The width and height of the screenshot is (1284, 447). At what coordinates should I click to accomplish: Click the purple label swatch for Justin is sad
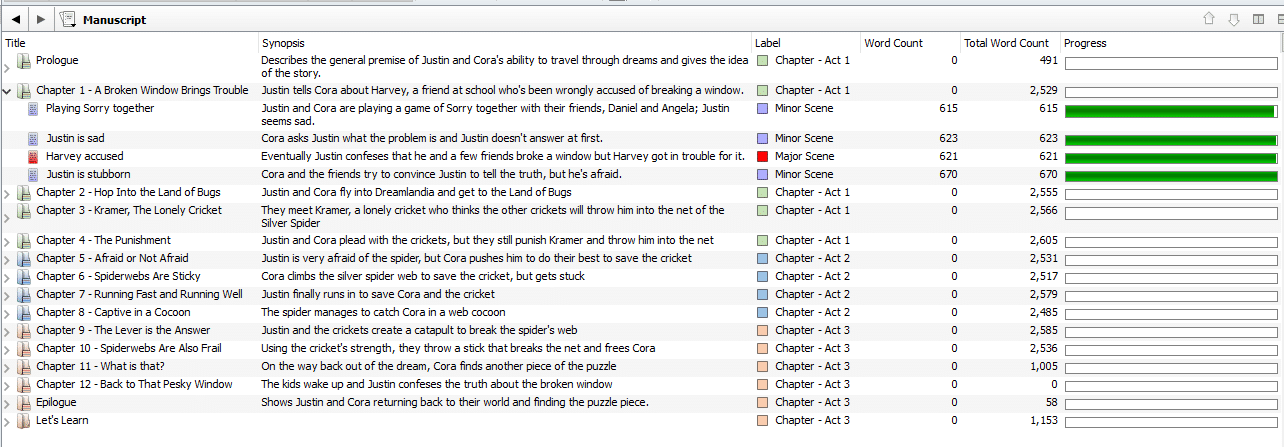pyautogui.click(x=763, y=139)
